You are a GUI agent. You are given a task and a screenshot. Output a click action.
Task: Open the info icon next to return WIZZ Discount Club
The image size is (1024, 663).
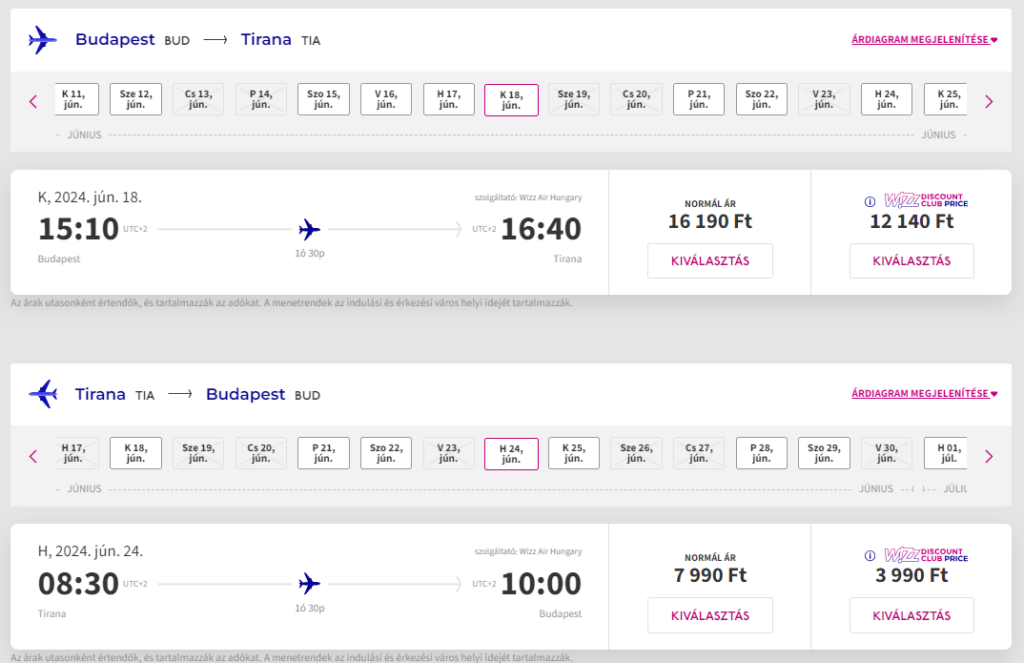coord(870,555)
